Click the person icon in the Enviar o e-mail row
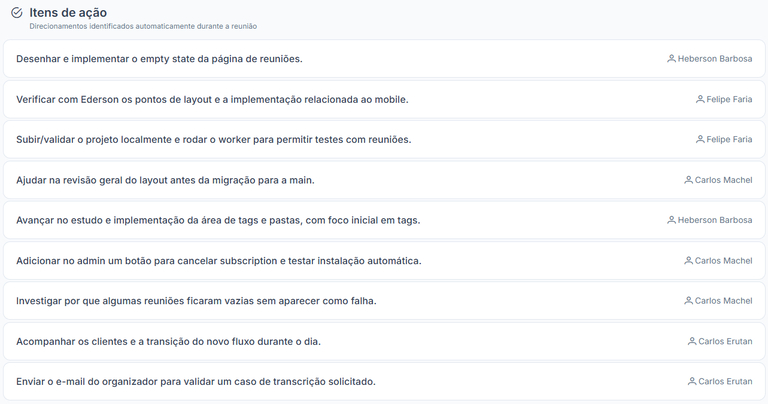This screenshot has height=404, width=768. point(692,381)
